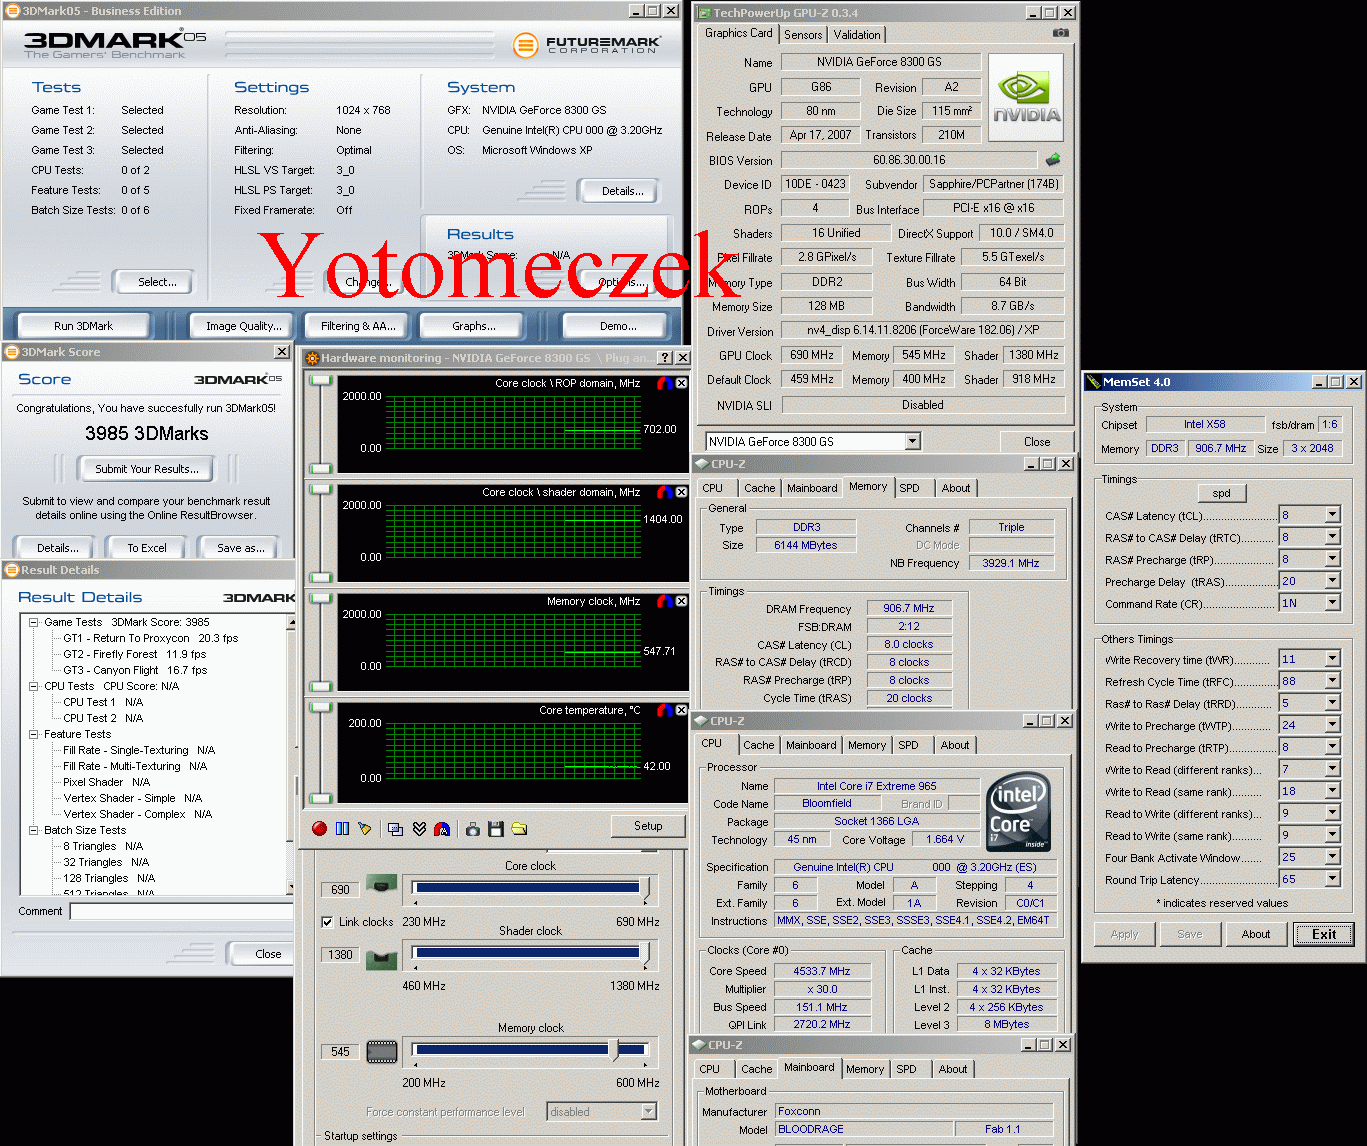
Task: Click the magnet icon on Core clock ROP graph
Action: (664, 383)
